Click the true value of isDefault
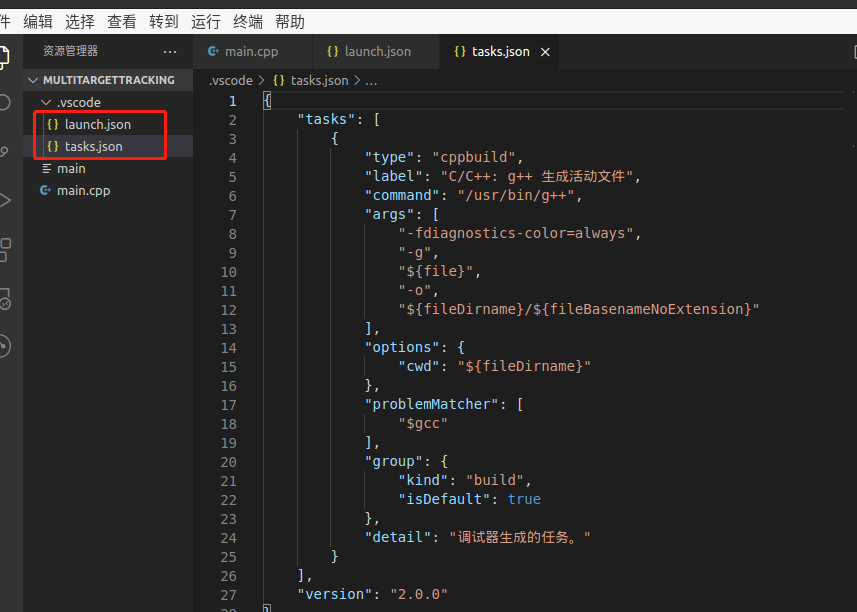The height and width of the screenshot is (612, 857). (x=524, y=499)
